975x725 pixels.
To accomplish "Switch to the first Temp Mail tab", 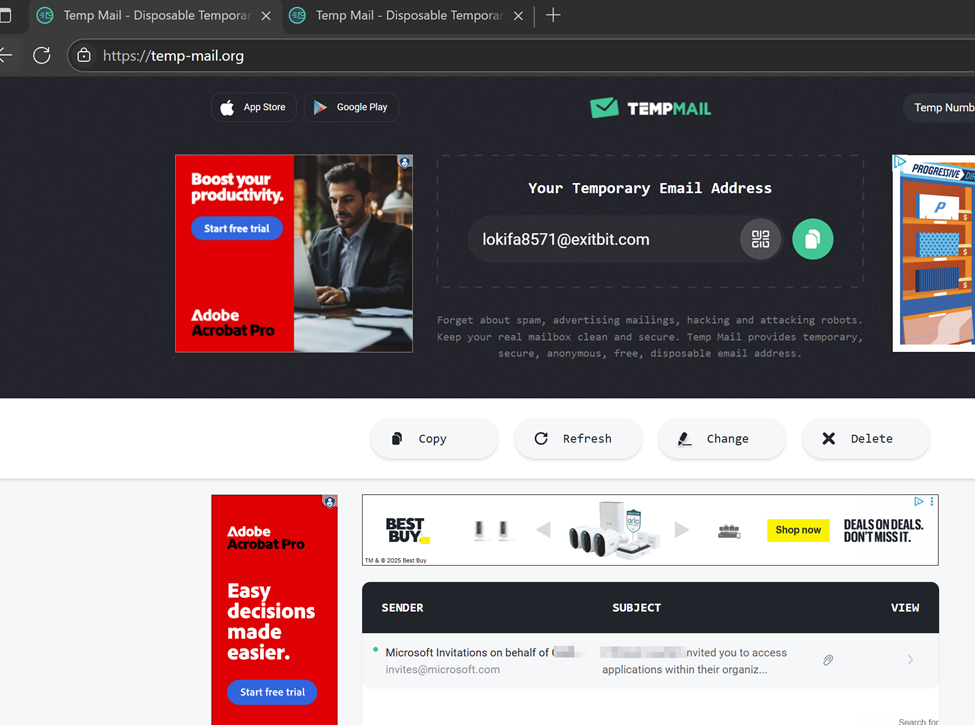I will click(155, 16).
